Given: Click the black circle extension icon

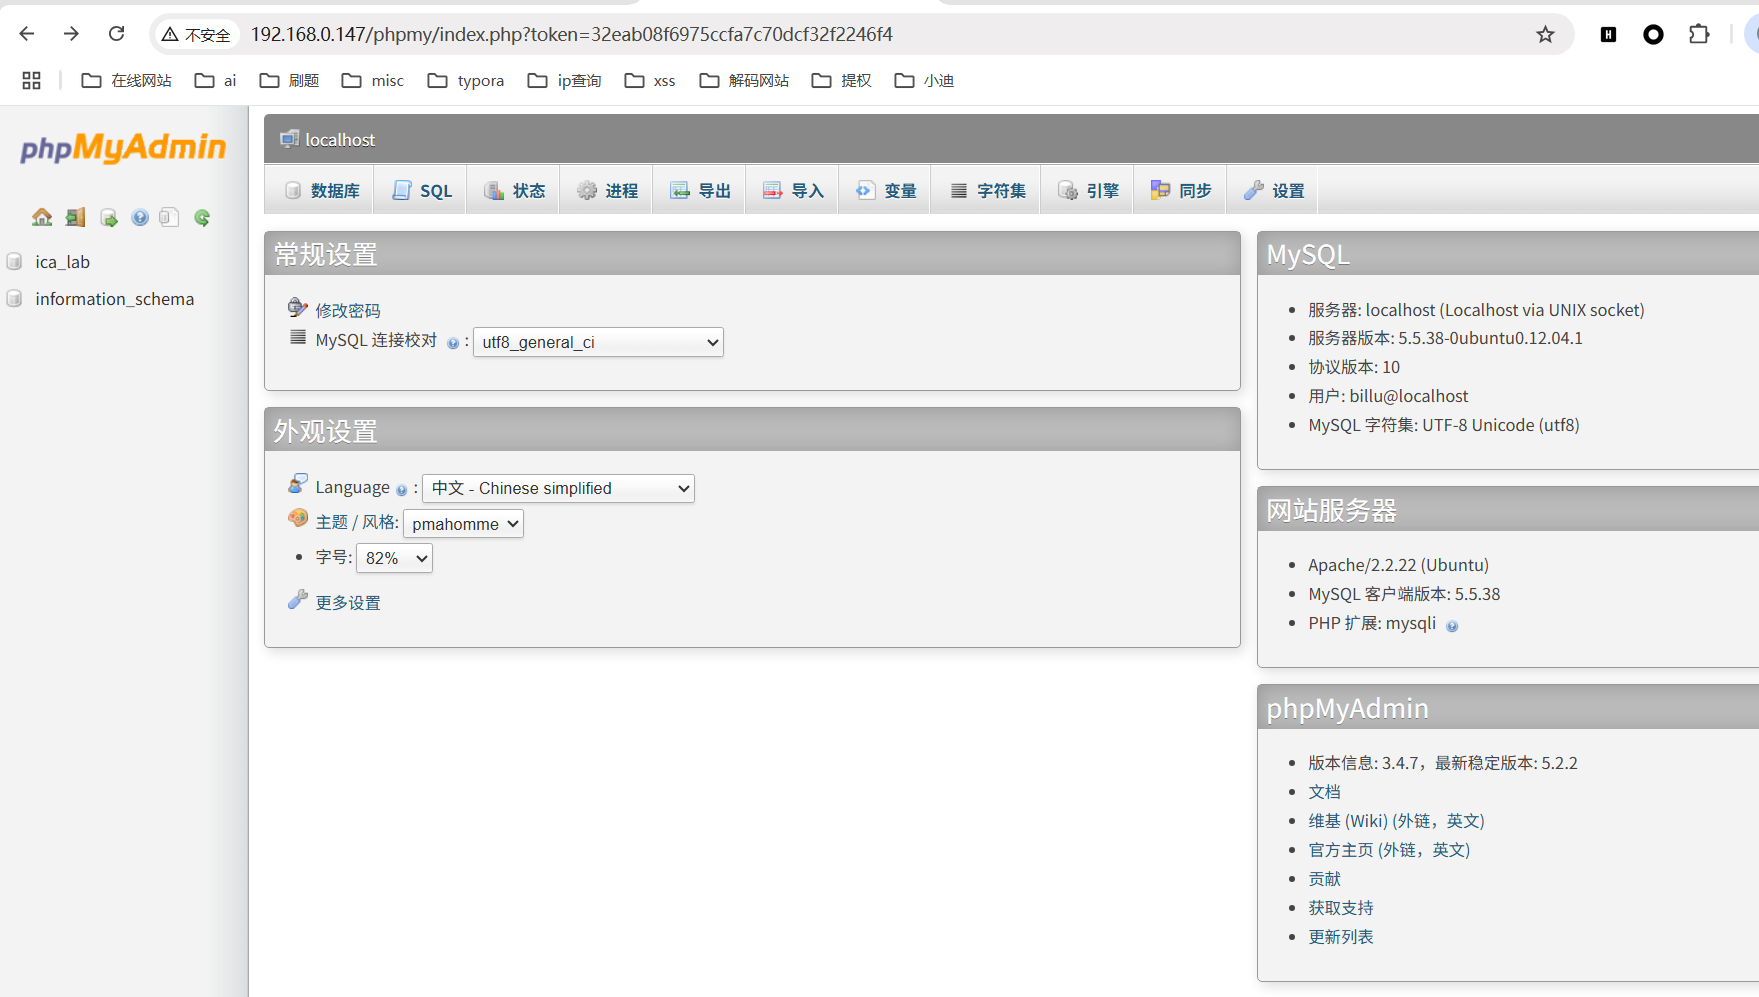Looking at the screenshot, I should pyautogui.click(x=1653, y=34).
